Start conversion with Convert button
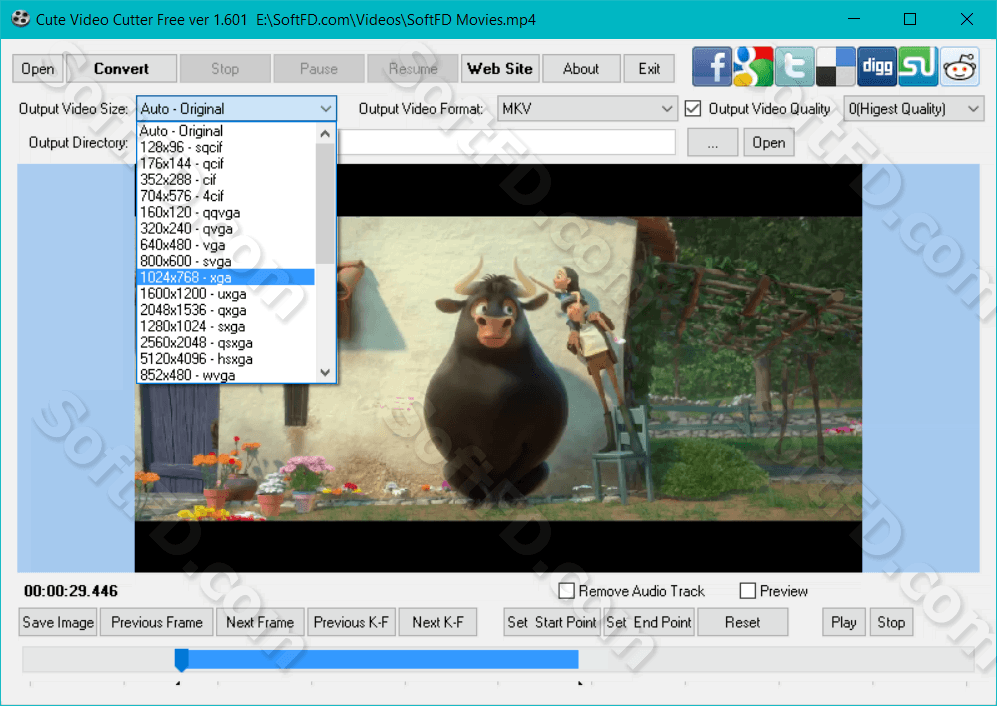Viewport: 997px width, 706px height. coord(121,69)
